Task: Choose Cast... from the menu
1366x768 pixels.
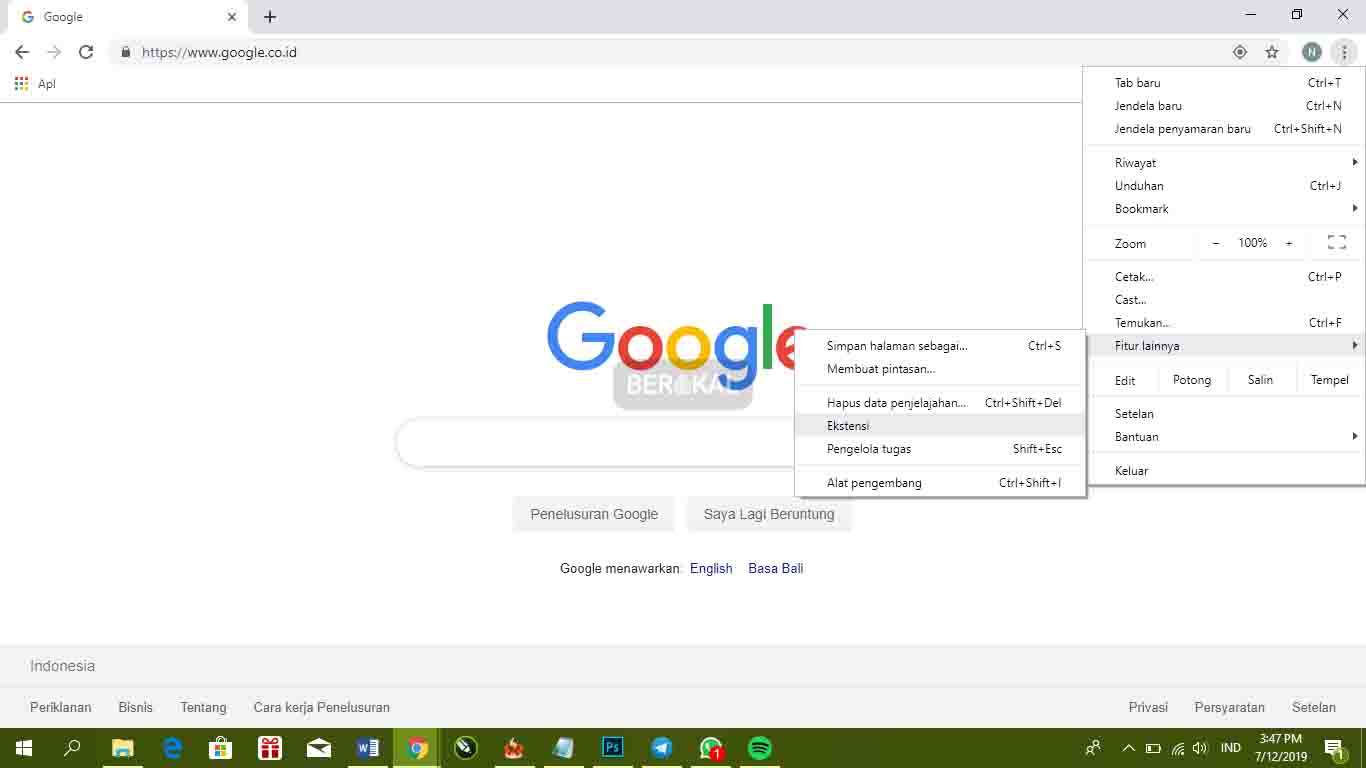Action: tap(1224, 300)
